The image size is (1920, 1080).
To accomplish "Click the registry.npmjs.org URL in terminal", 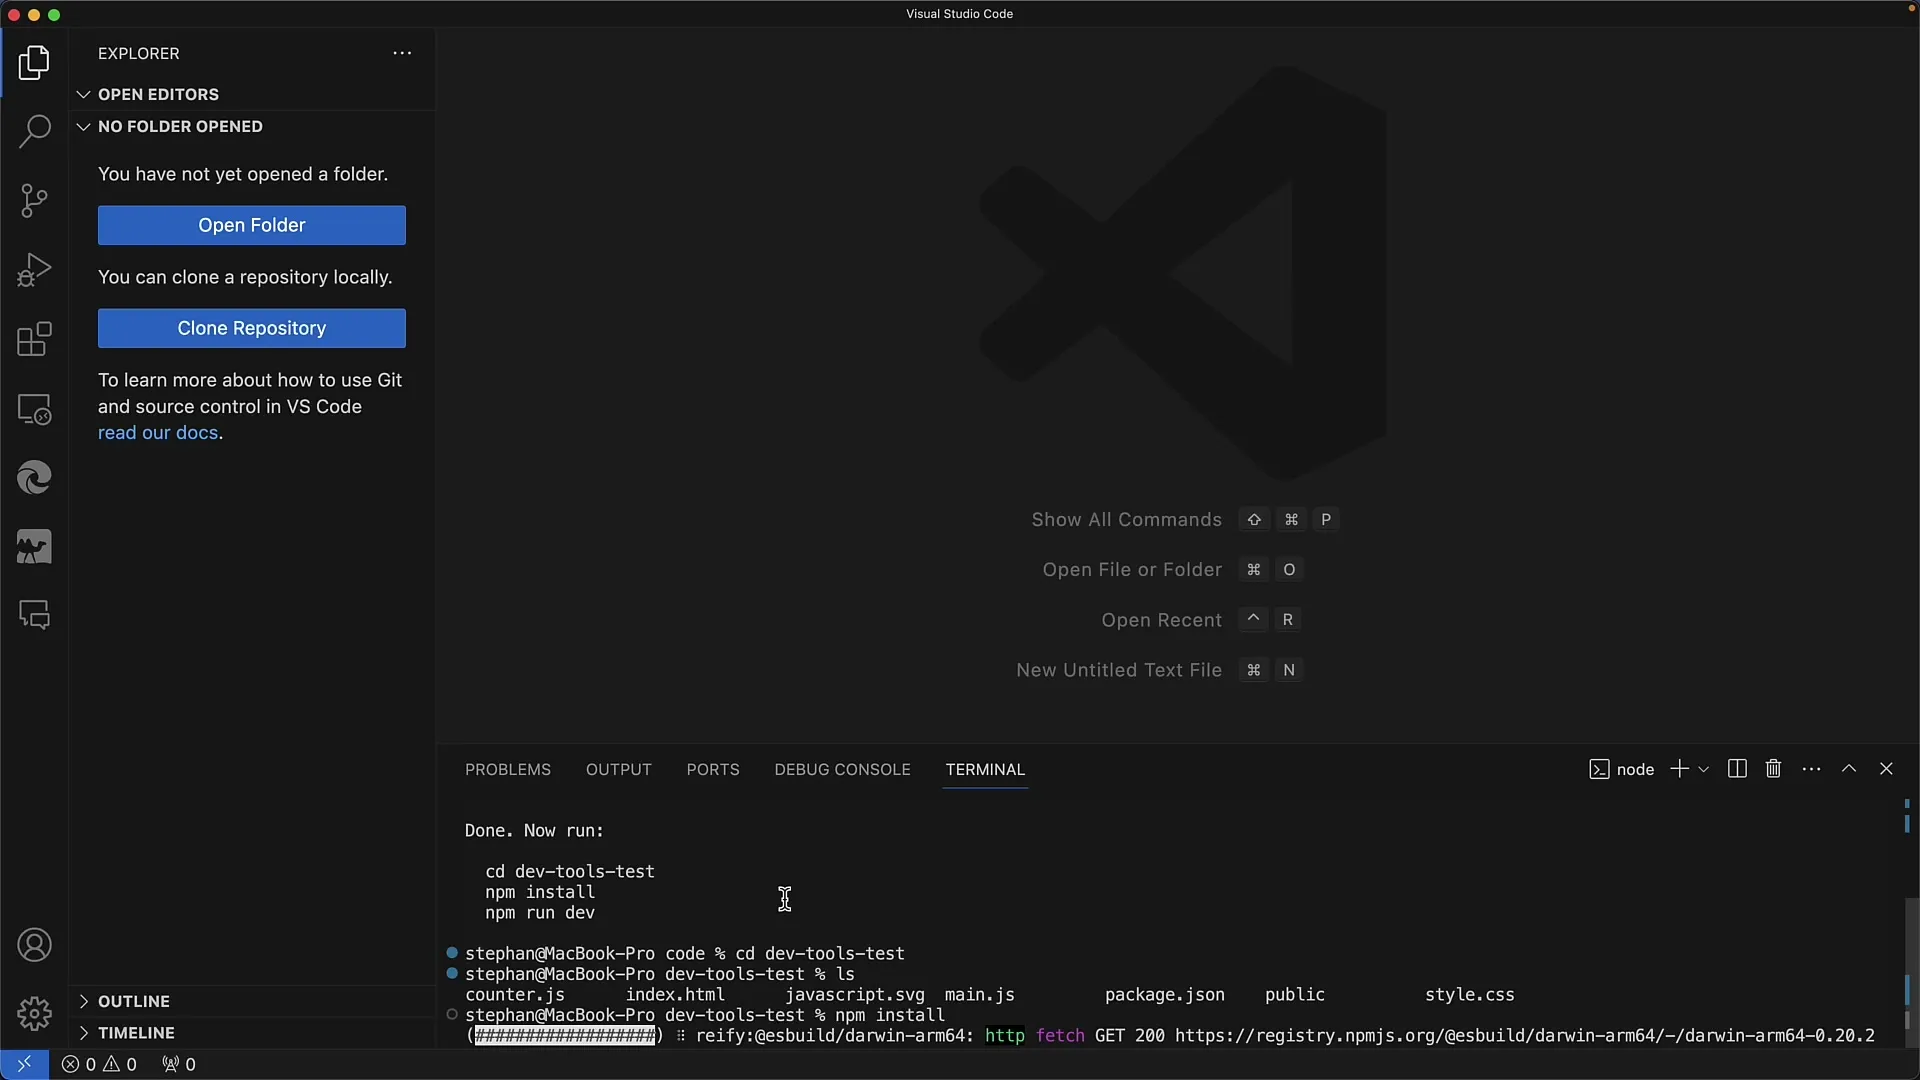I will point(1525,1036).
